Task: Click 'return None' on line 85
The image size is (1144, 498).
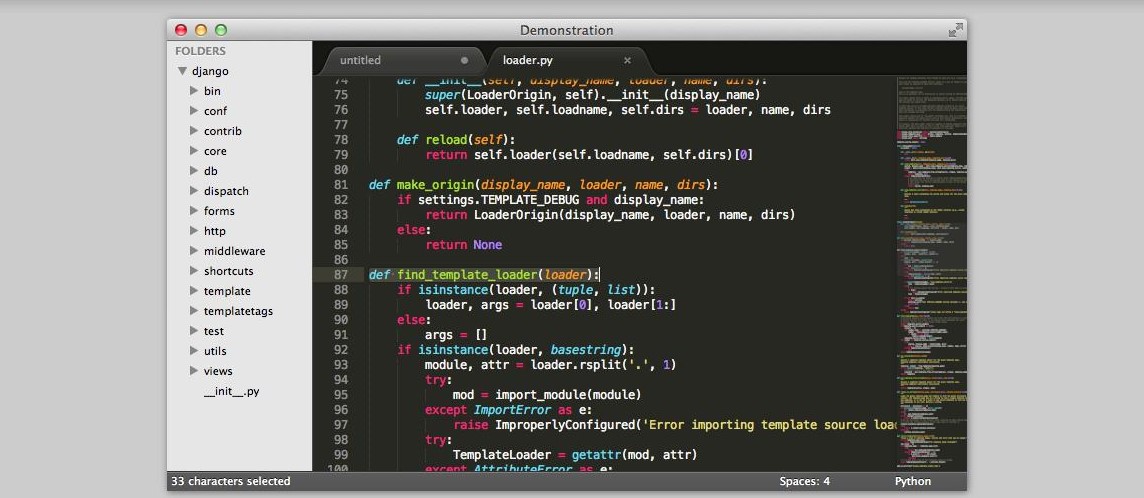Action: [464, 245]
